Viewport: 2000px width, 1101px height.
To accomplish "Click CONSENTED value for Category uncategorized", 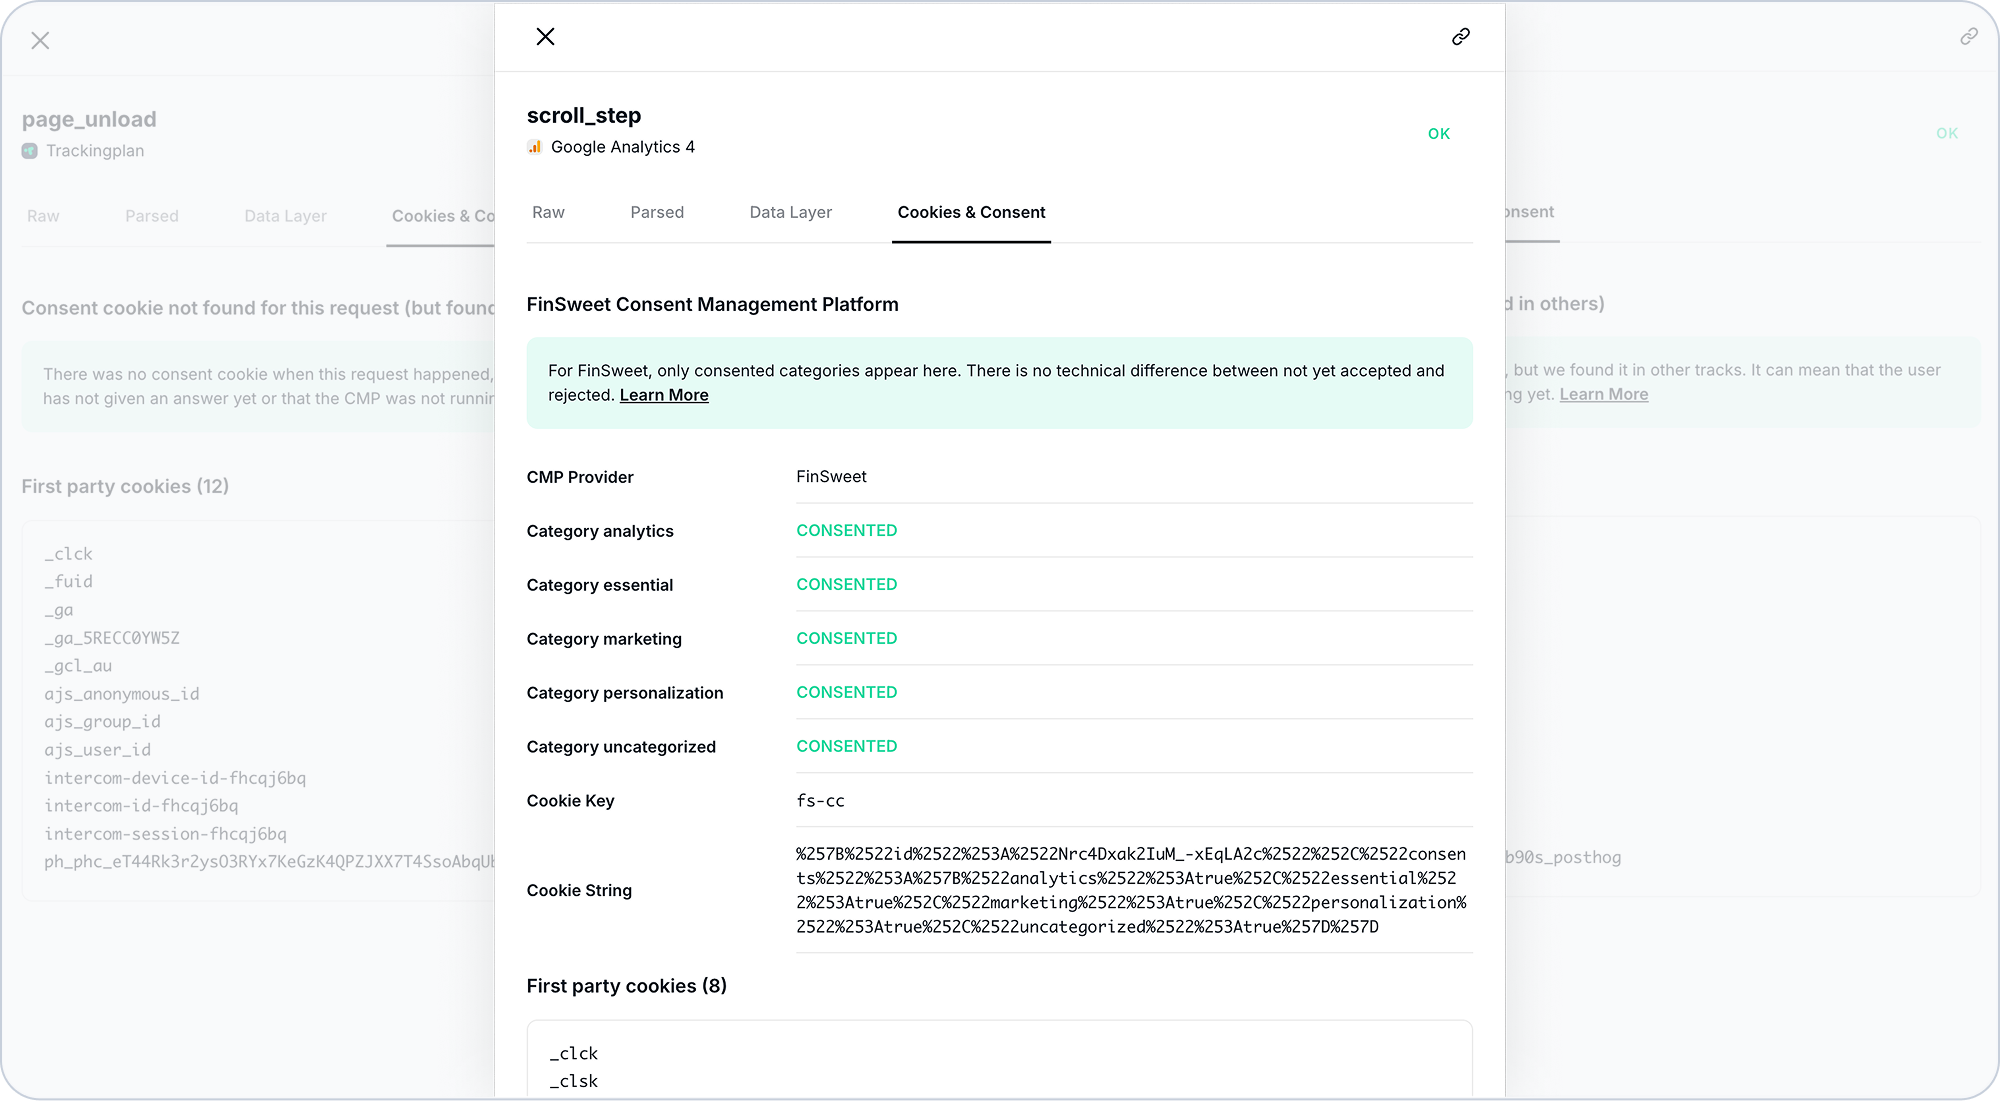I will point(847,747).
